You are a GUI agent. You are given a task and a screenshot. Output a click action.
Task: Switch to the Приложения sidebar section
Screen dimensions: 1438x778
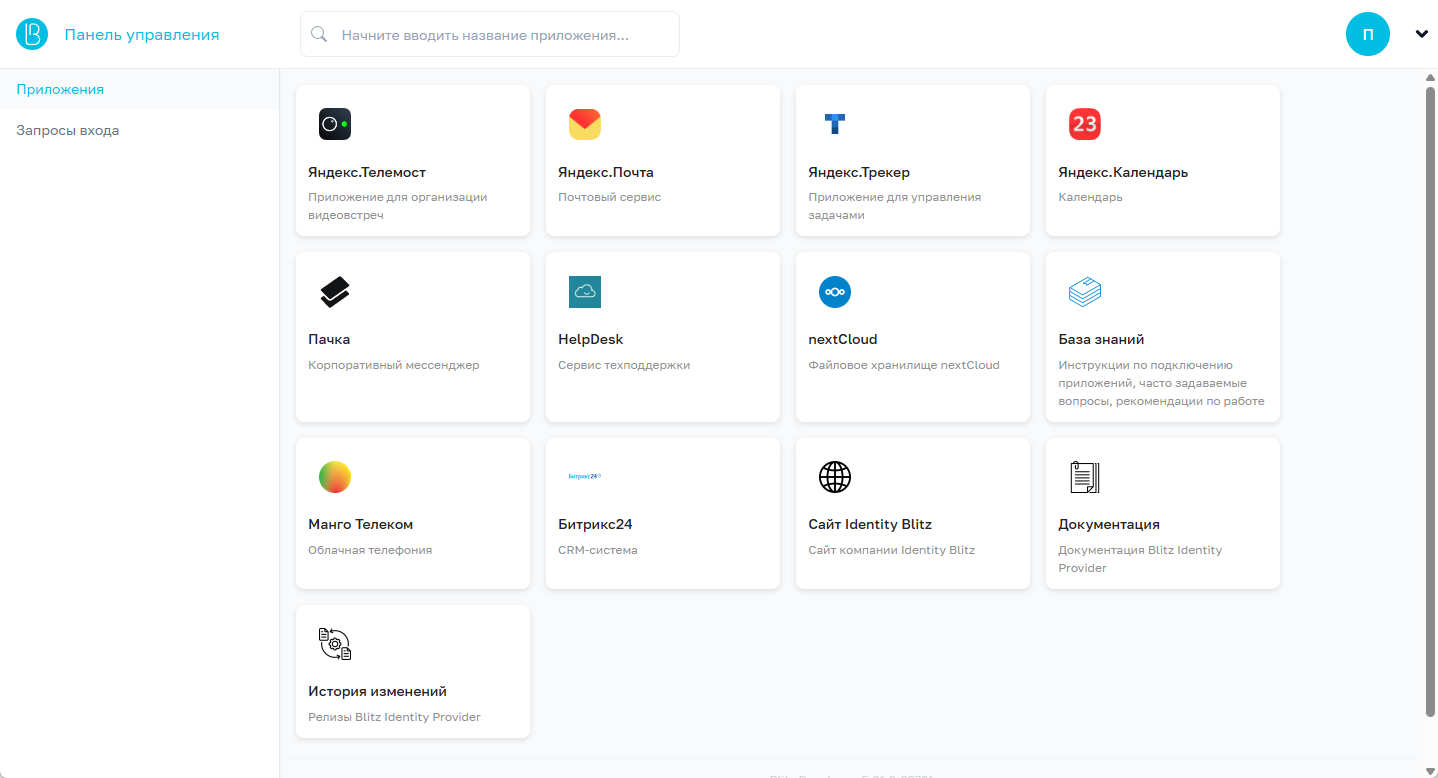140,90
